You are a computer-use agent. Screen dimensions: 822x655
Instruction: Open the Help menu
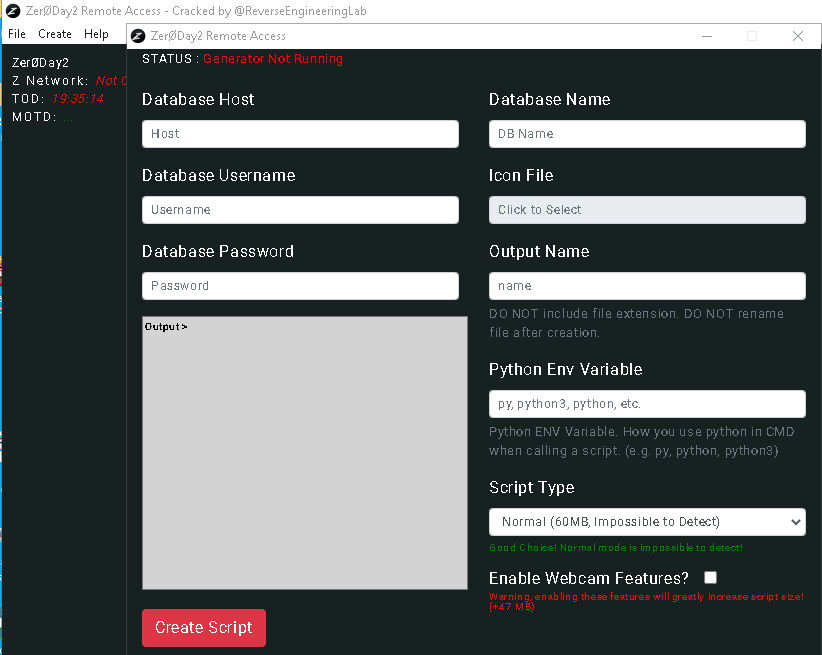coord(96,34)
